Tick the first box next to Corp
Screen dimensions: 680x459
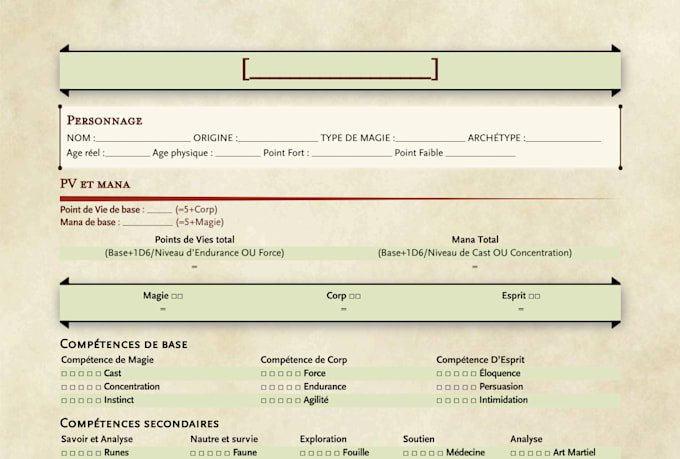pyautogui.click(x=352, y=296)
